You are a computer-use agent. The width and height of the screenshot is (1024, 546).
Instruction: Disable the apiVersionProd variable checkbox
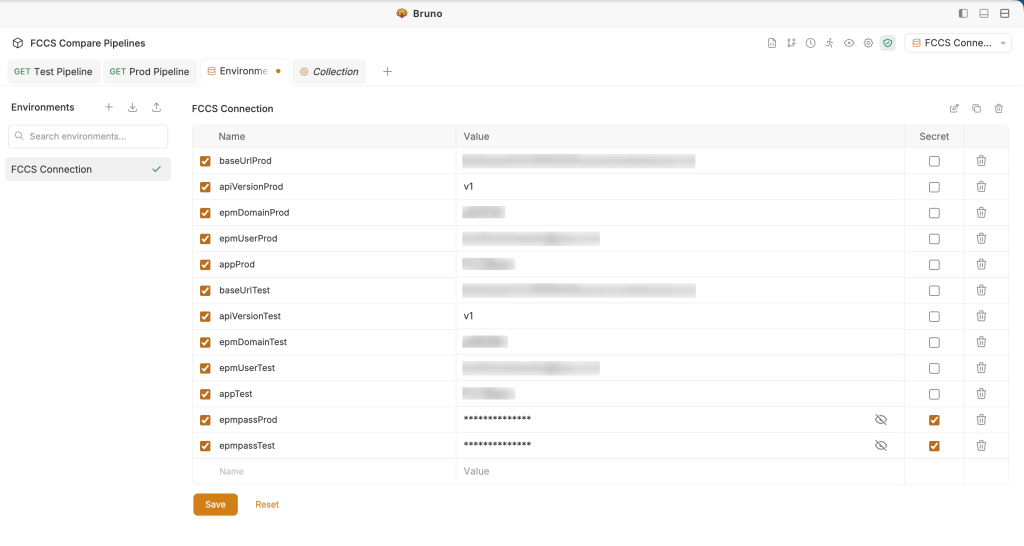coord(205,187)
